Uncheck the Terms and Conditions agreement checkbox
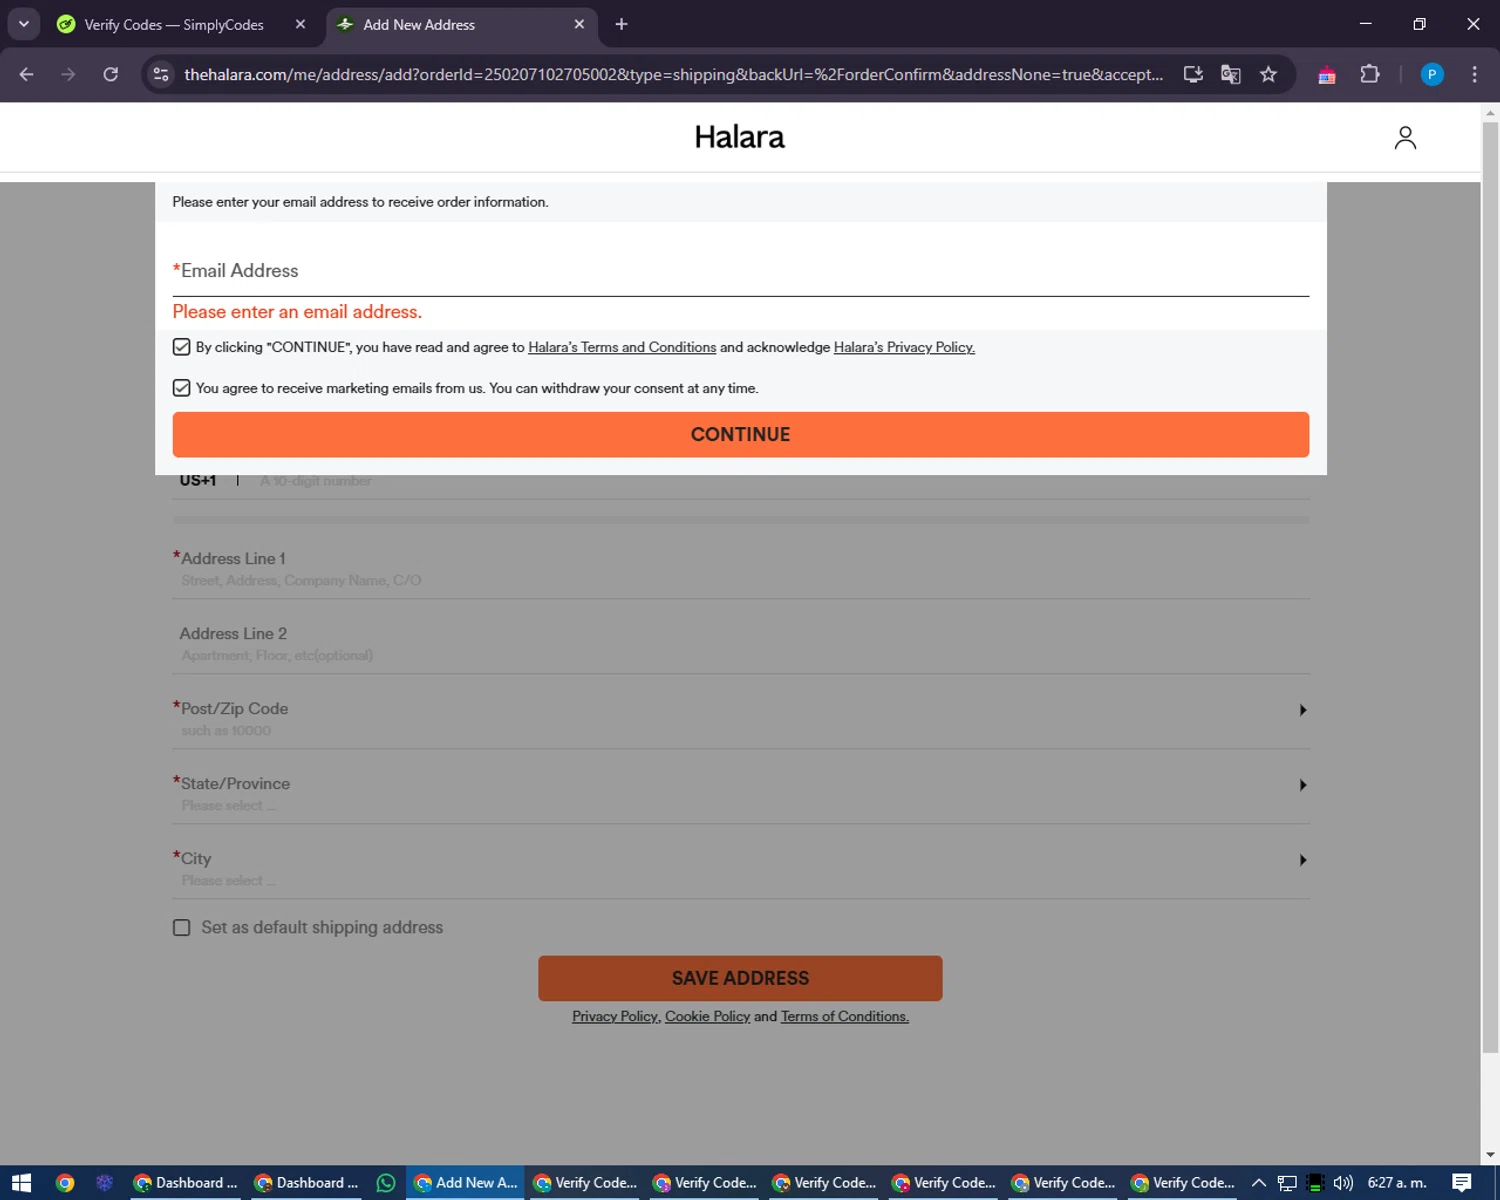Image resolution: width=1500 pixels, height=1200 pixels. (x=181, y=347)
